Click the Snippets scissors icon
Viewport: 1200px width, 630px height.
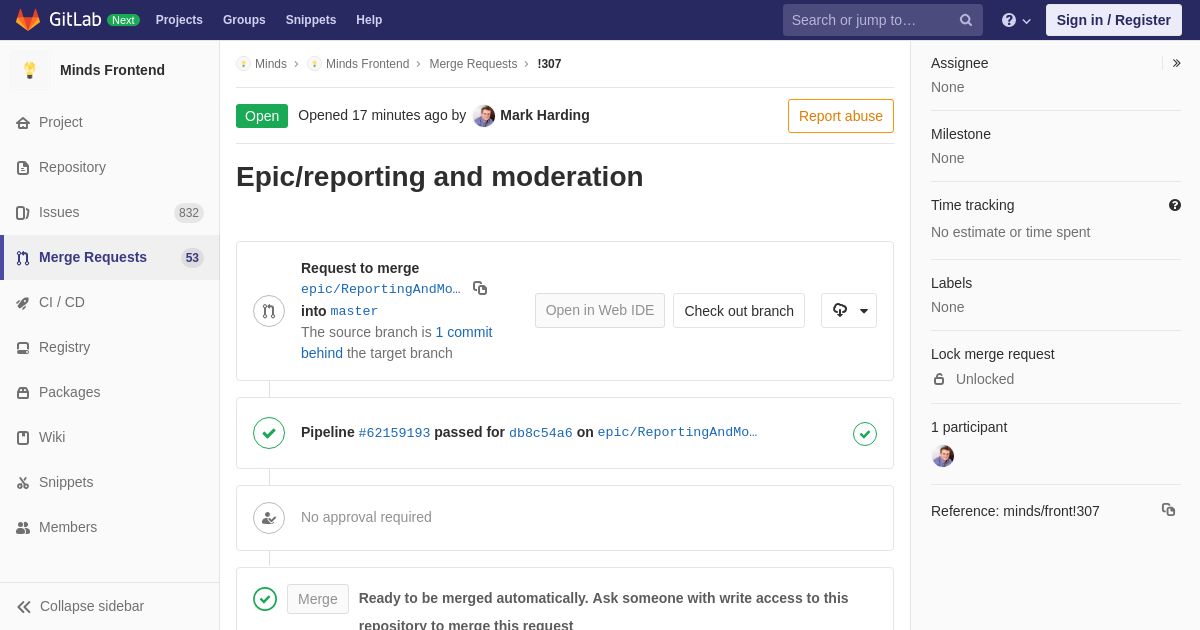(x=23, y=483)
